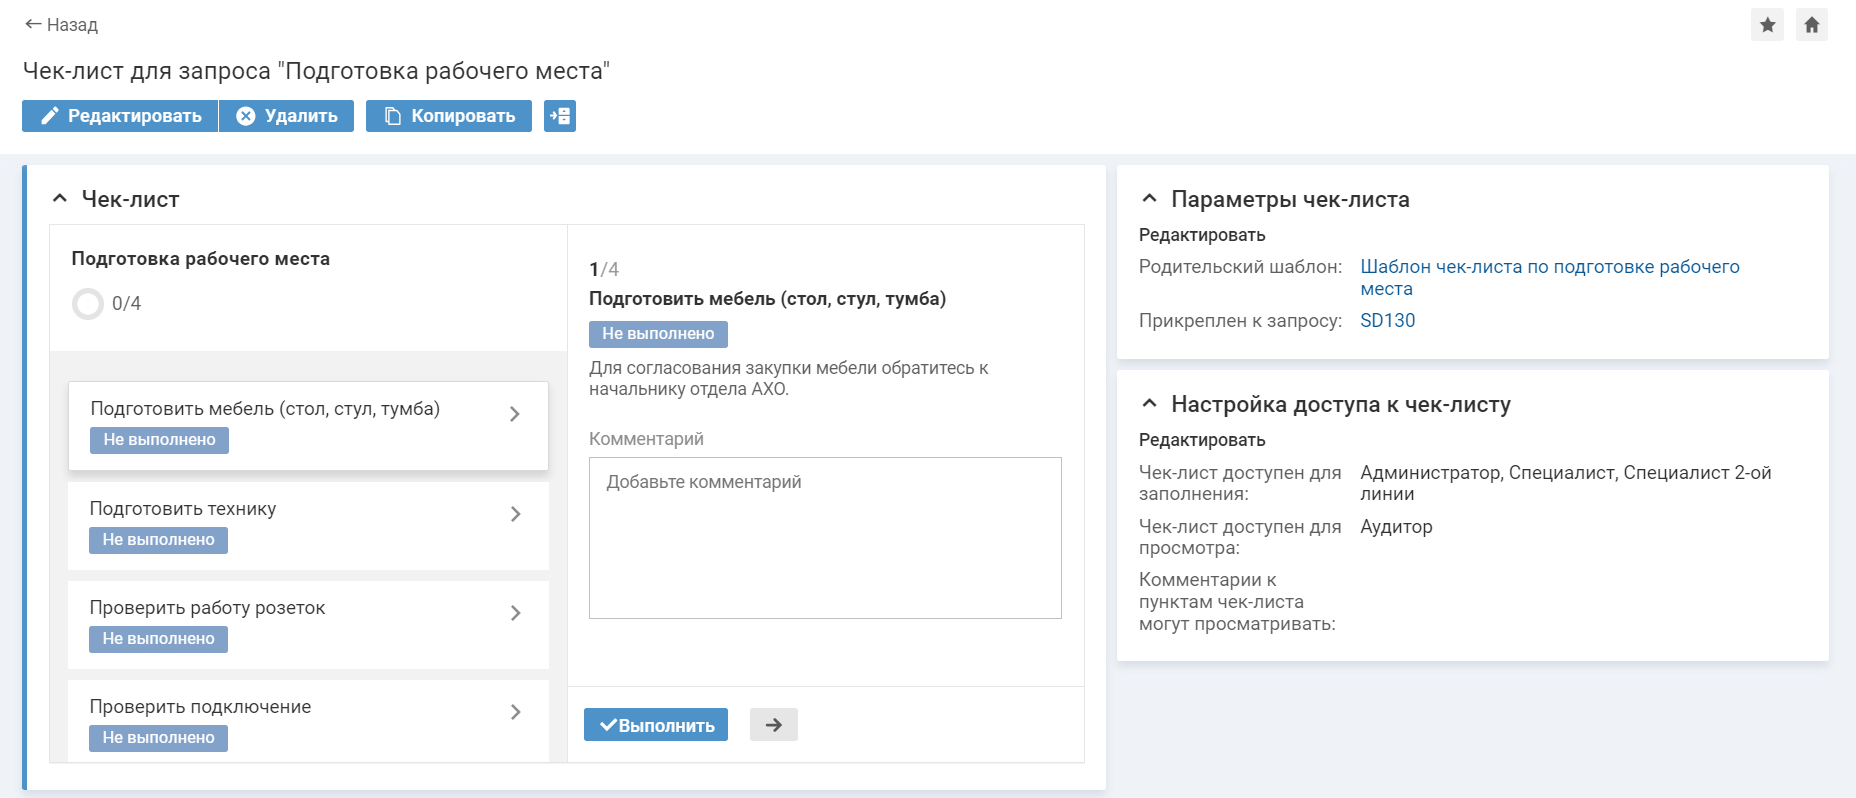This screenshot has height=798, width=1856.
Task: Collapse Настройка доступа к чек-листу panel
Action: click(1149, 404)
